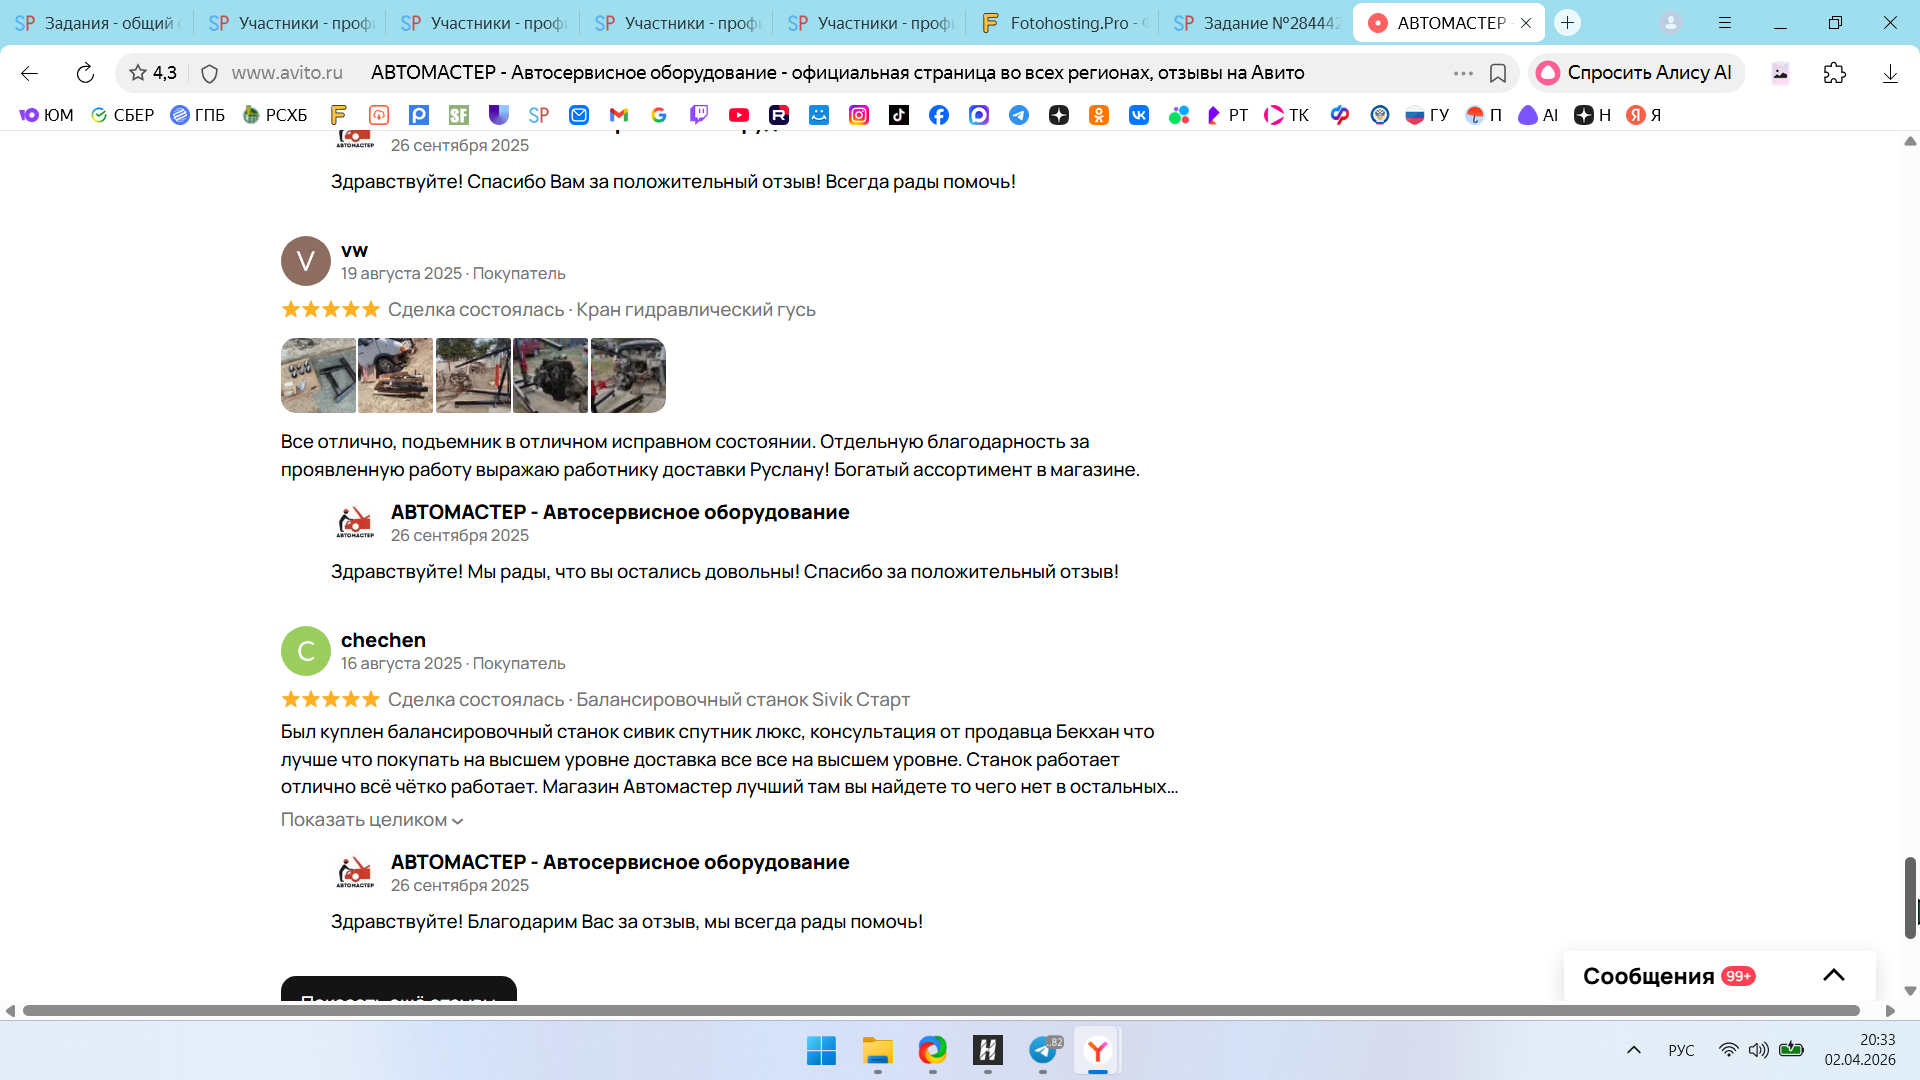Open the Instagram bookmark icon
The image size is (1920, 1080).
pos(859,115)
